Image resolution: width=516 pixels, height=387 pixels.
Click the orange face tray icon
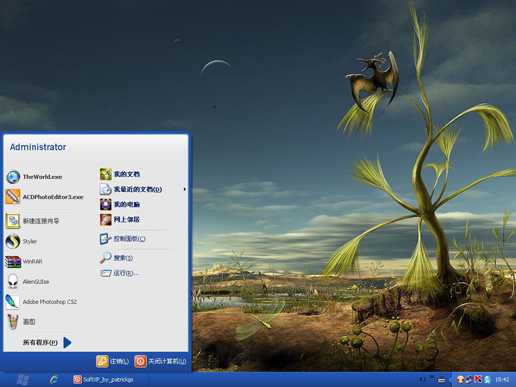point(460,379)
